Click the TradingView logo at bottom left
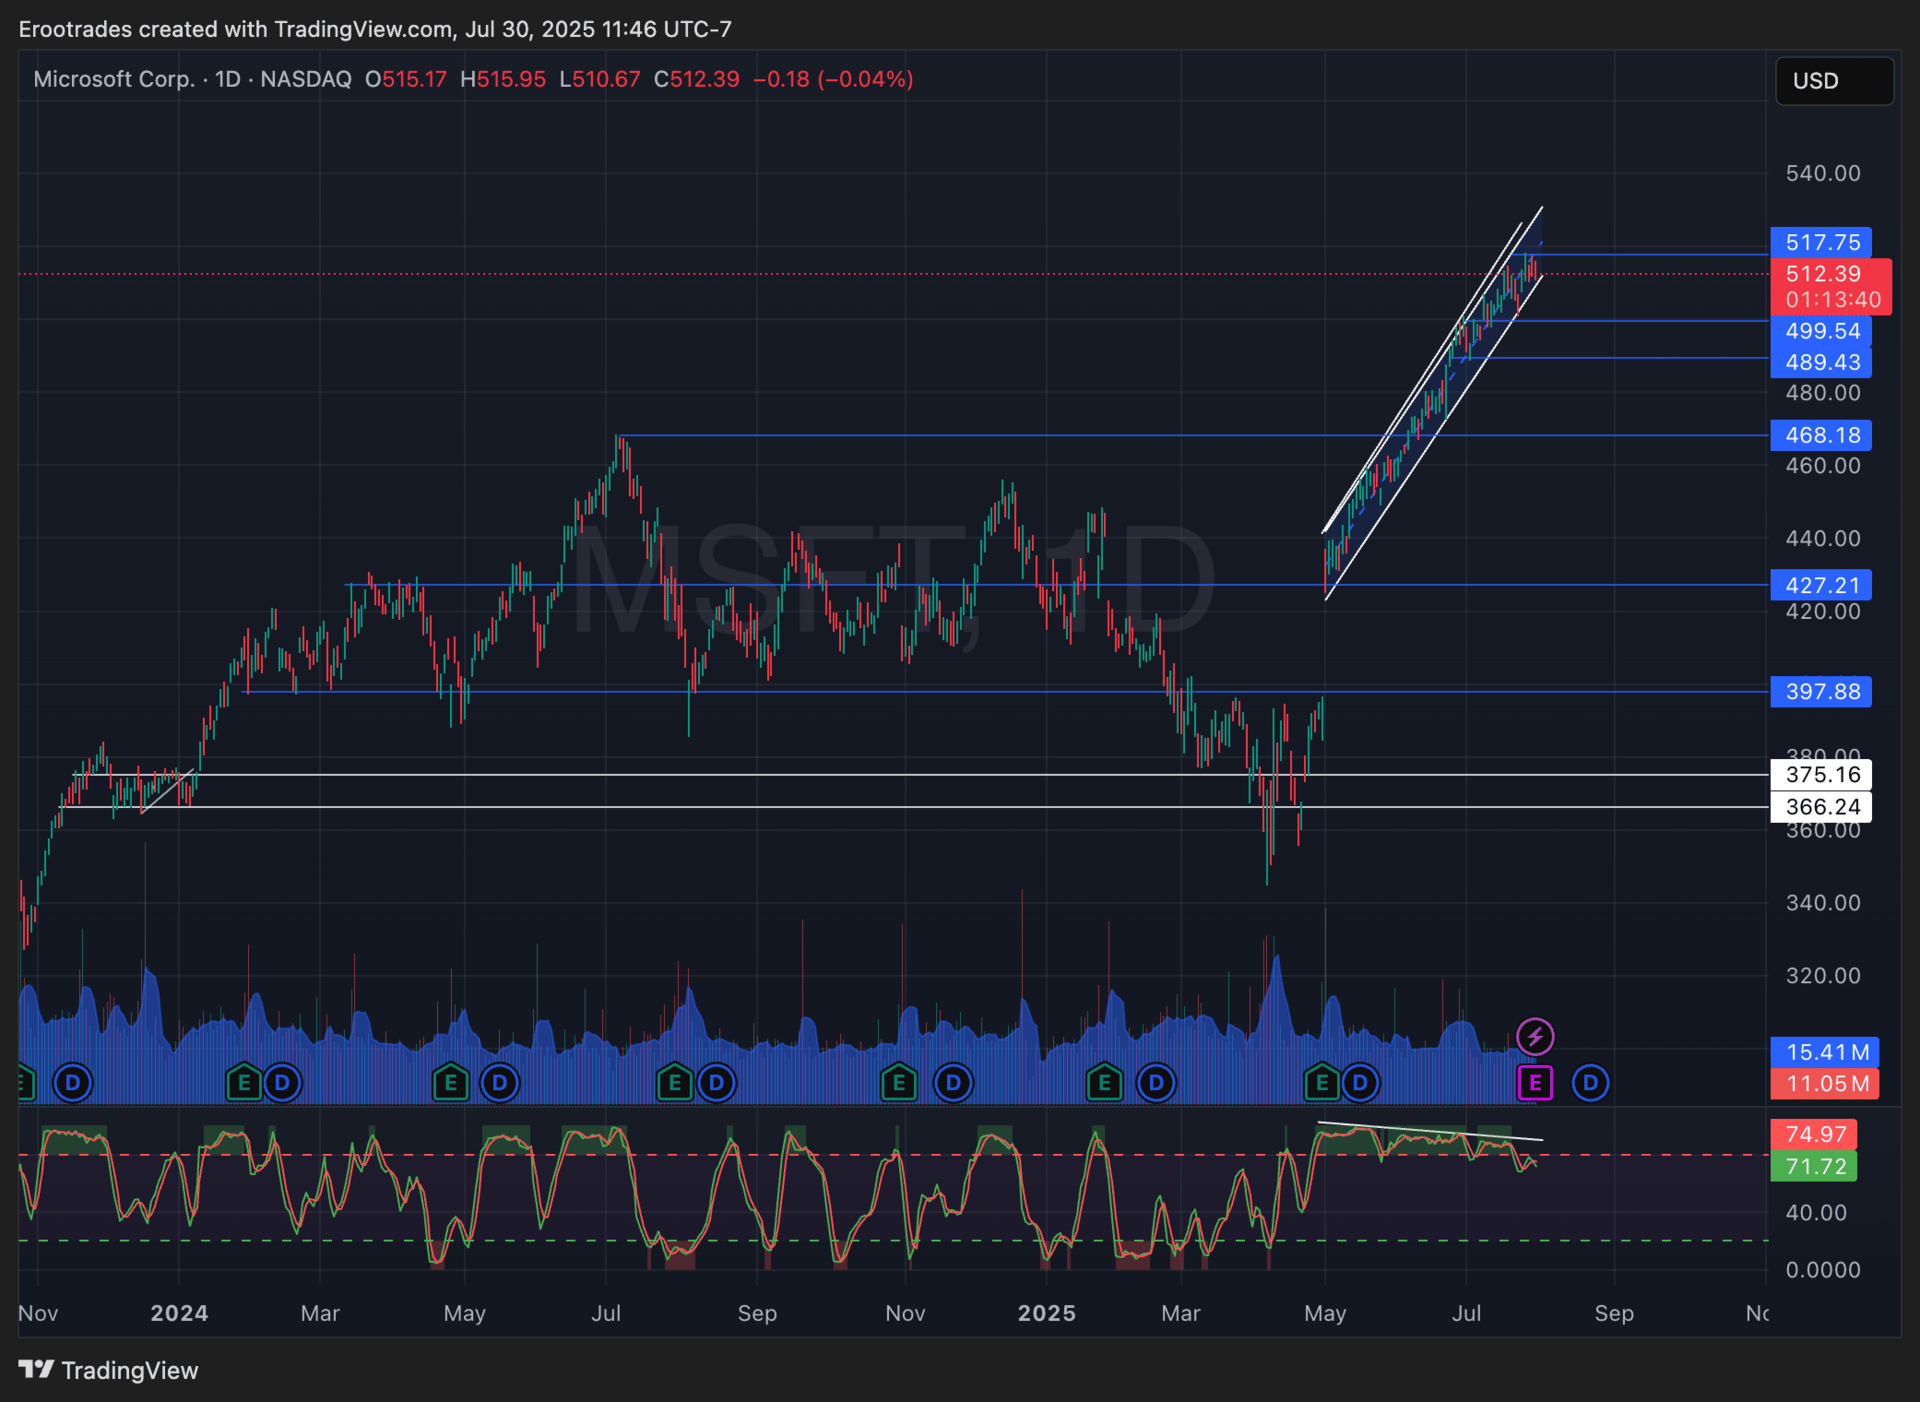 (x=108, y=1370)
